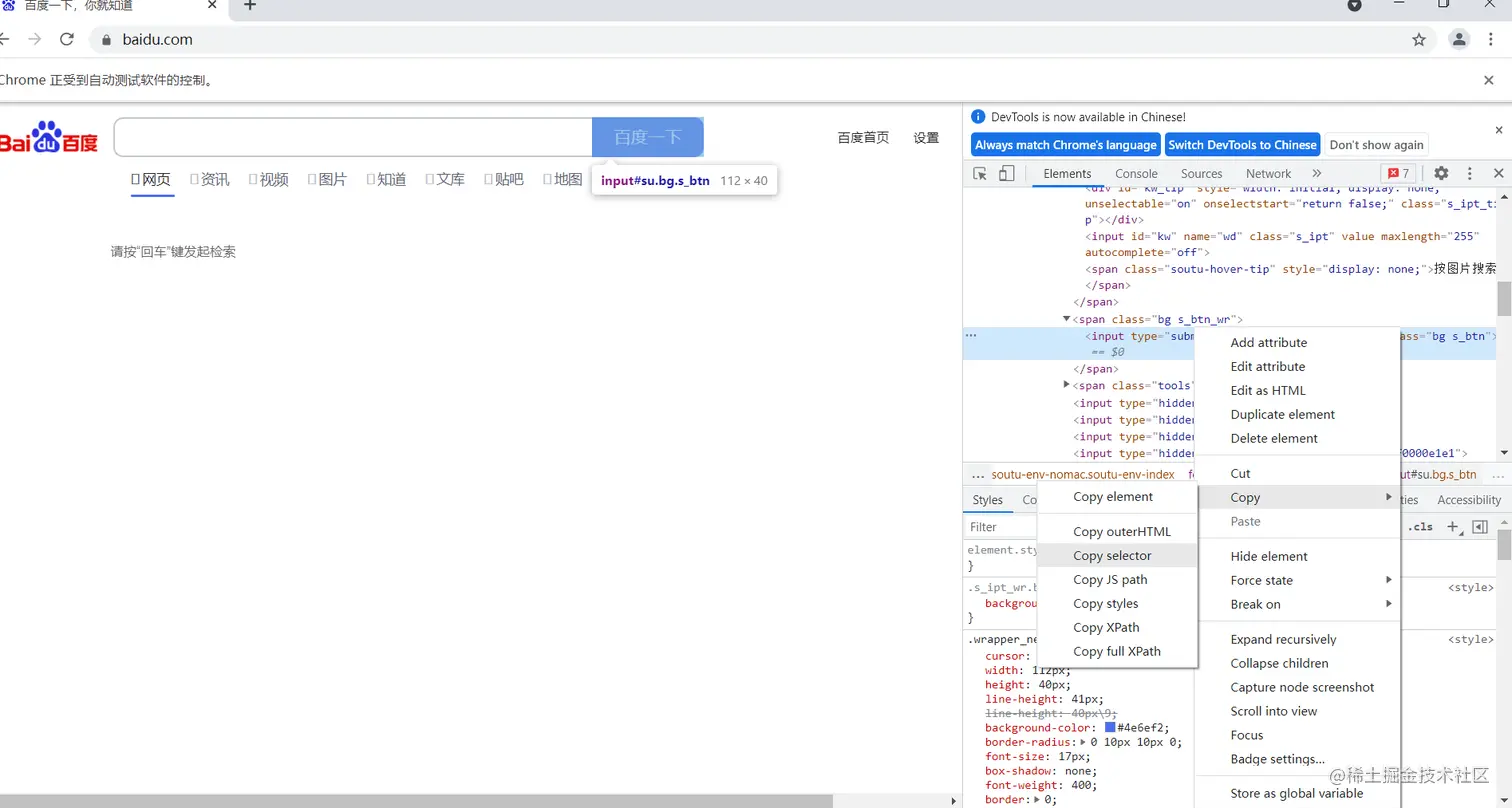Click the ellipsis at breadcrumb start
This screenshot has height=808, width=1512.
(978, 475)
